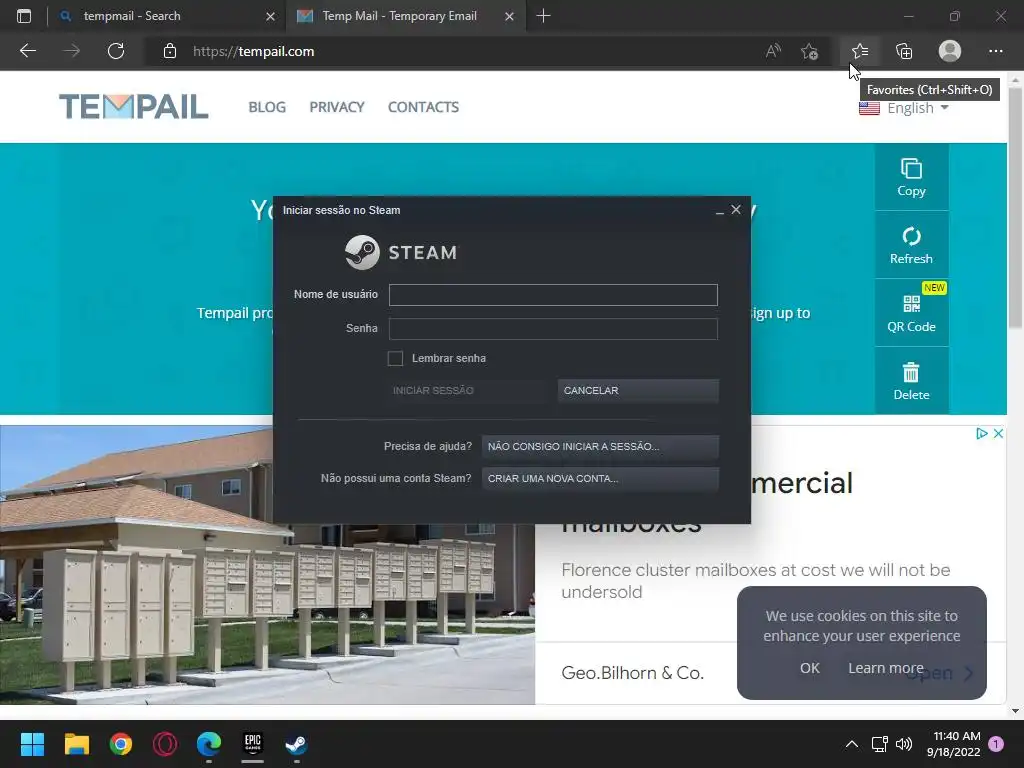Open the CONTACTS menu link
This screenshot has height=768, width=1024.
tap(423, 107)
